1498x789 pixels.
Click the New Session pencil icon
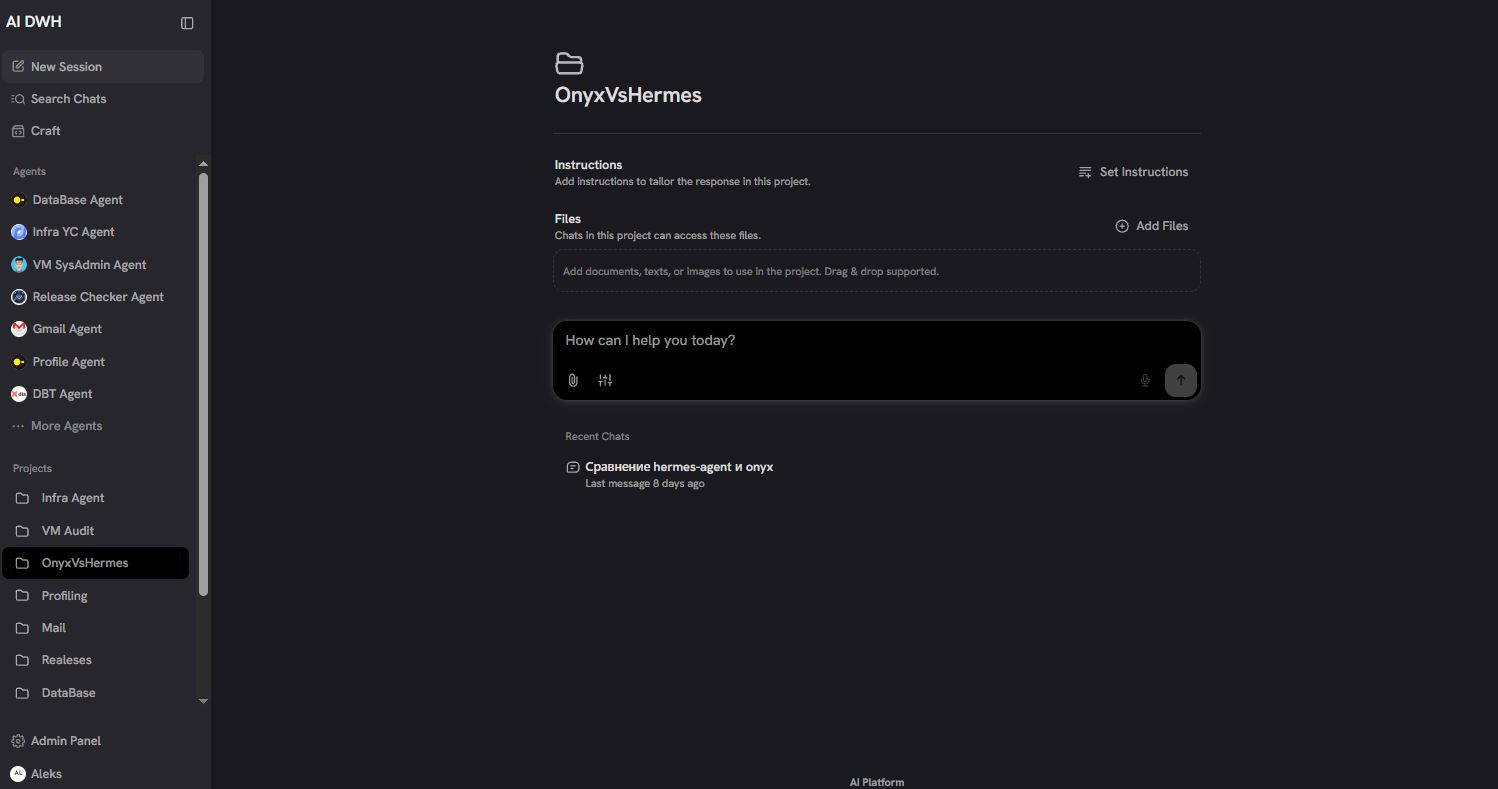(18, 67)
